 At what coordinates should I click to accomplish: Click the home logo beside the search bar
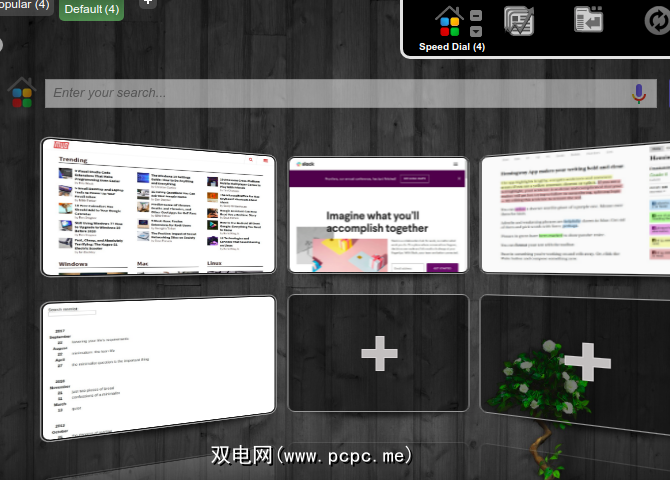click(22, 93)
